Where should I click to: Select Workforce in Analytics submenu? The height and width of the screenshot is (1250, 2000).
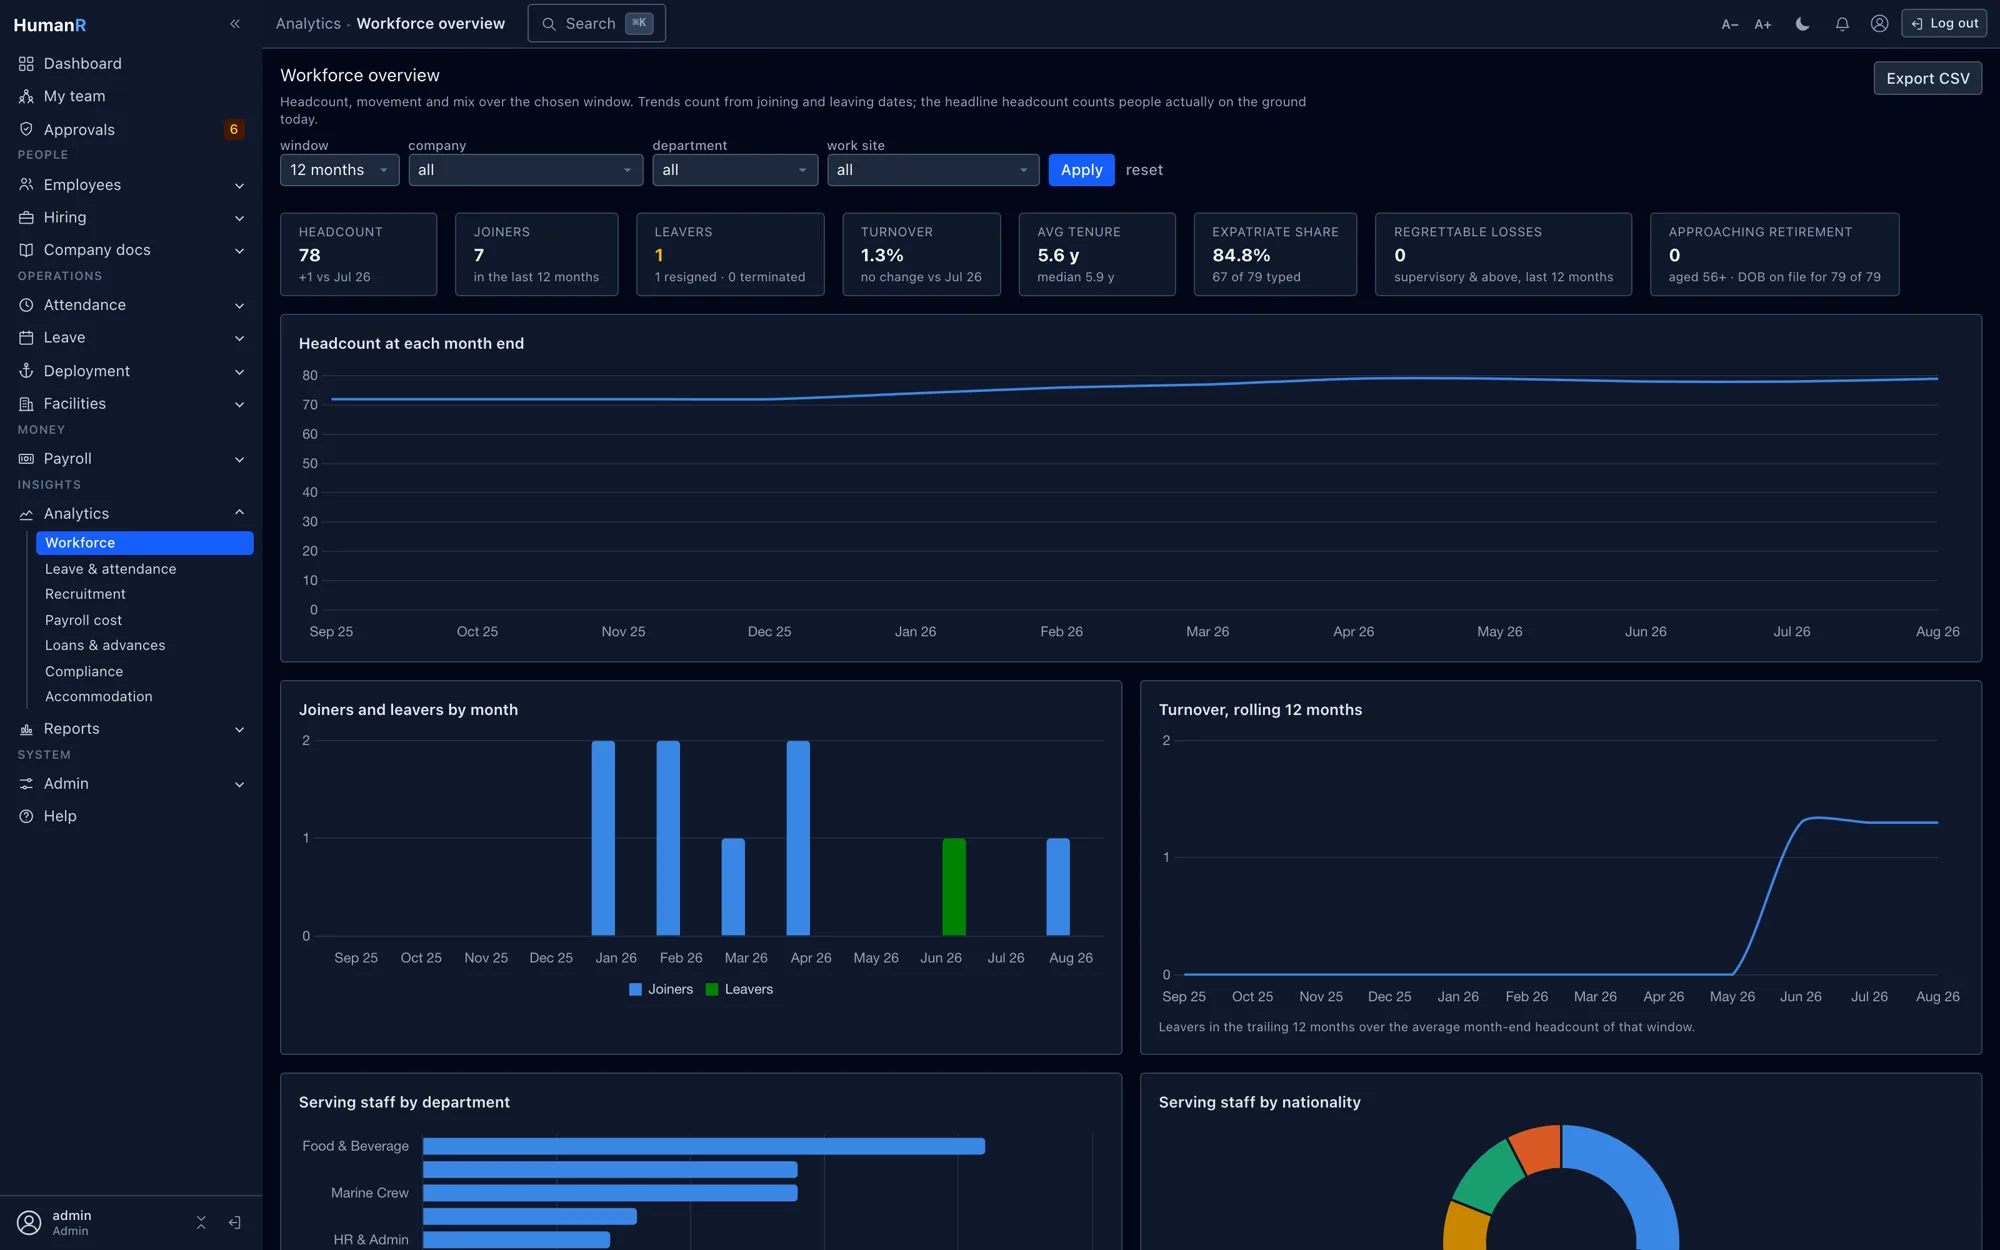145,543
